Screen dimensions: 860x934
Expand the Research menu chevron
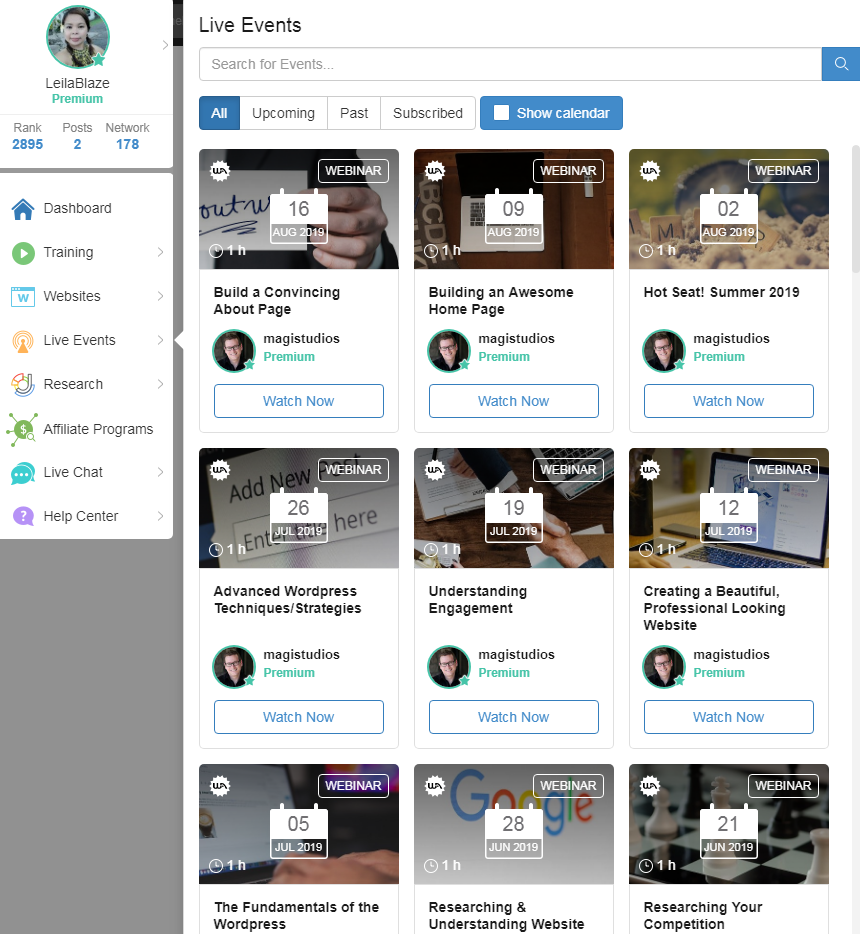tap(160, 384)
